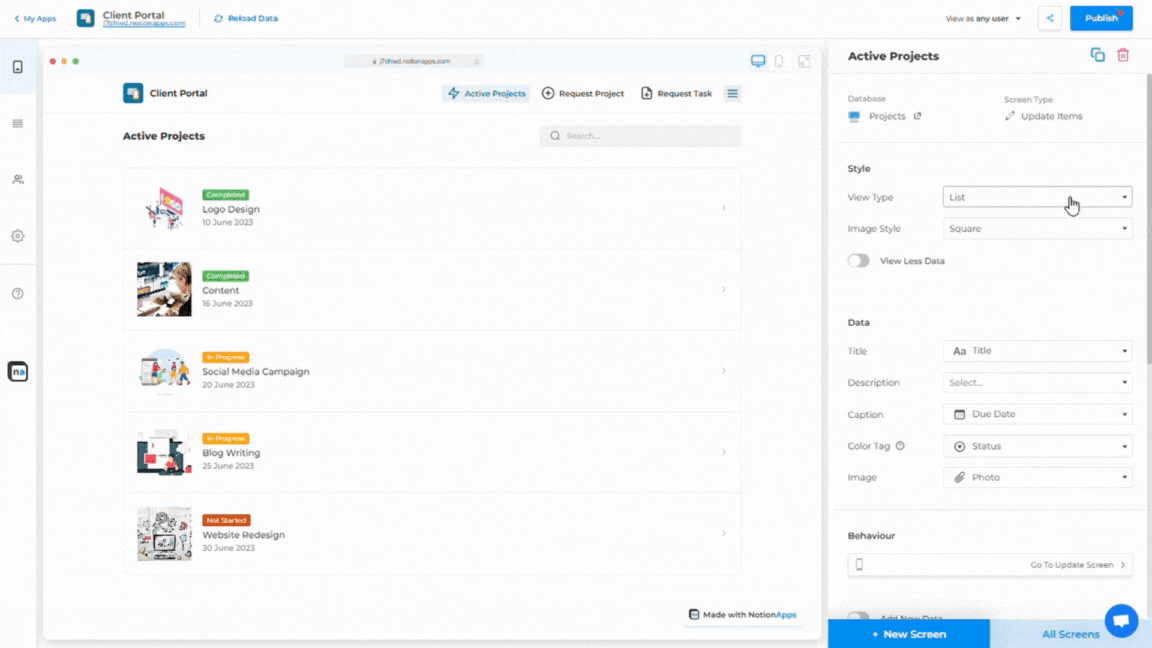Open the screens icon in left sidebar
The image size is (1152, 648).
18,67
